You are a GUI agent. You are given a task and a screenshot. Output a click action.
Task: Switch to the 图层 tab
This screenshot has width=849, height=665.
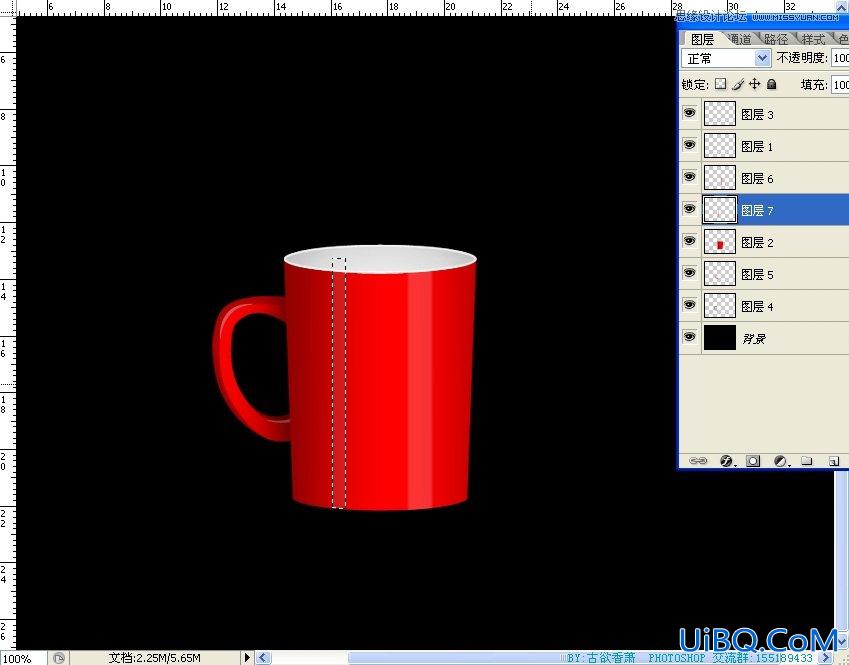[x=702, y=39]
